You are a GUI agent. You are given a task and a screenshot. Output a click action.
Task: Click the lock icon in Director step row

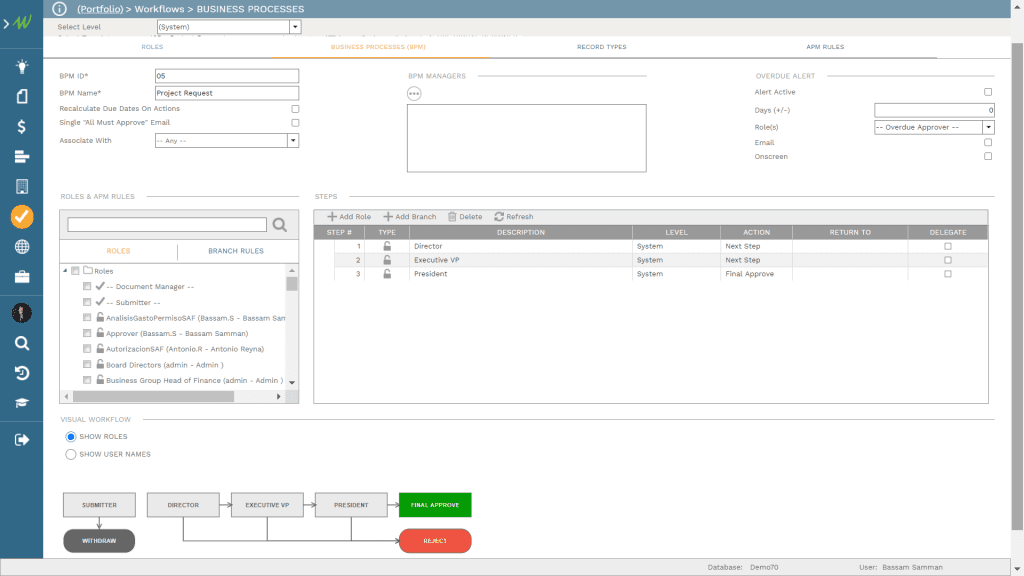[387, 246]
